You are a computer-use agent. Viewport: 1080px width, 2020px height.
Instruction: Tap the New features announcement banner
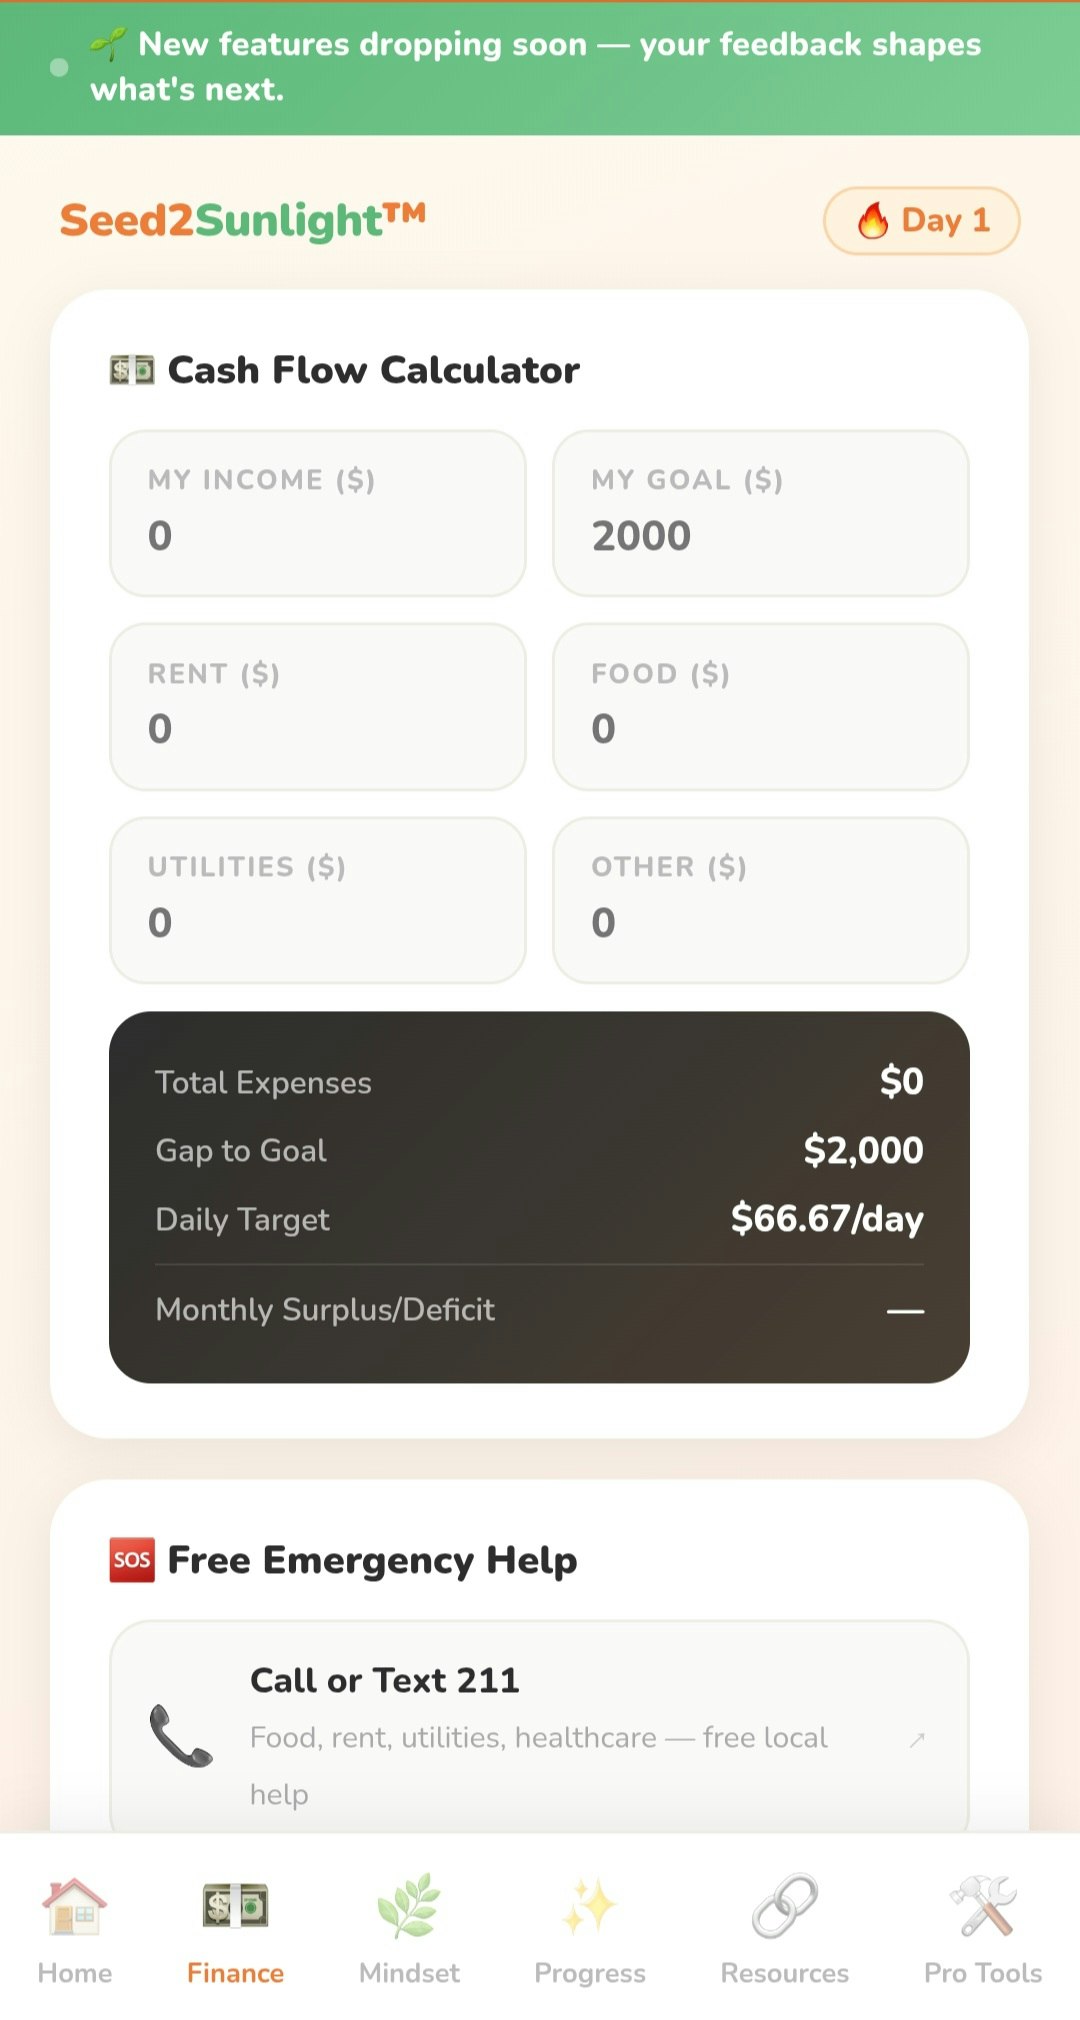pyautogui.click(x=540, y=67)
